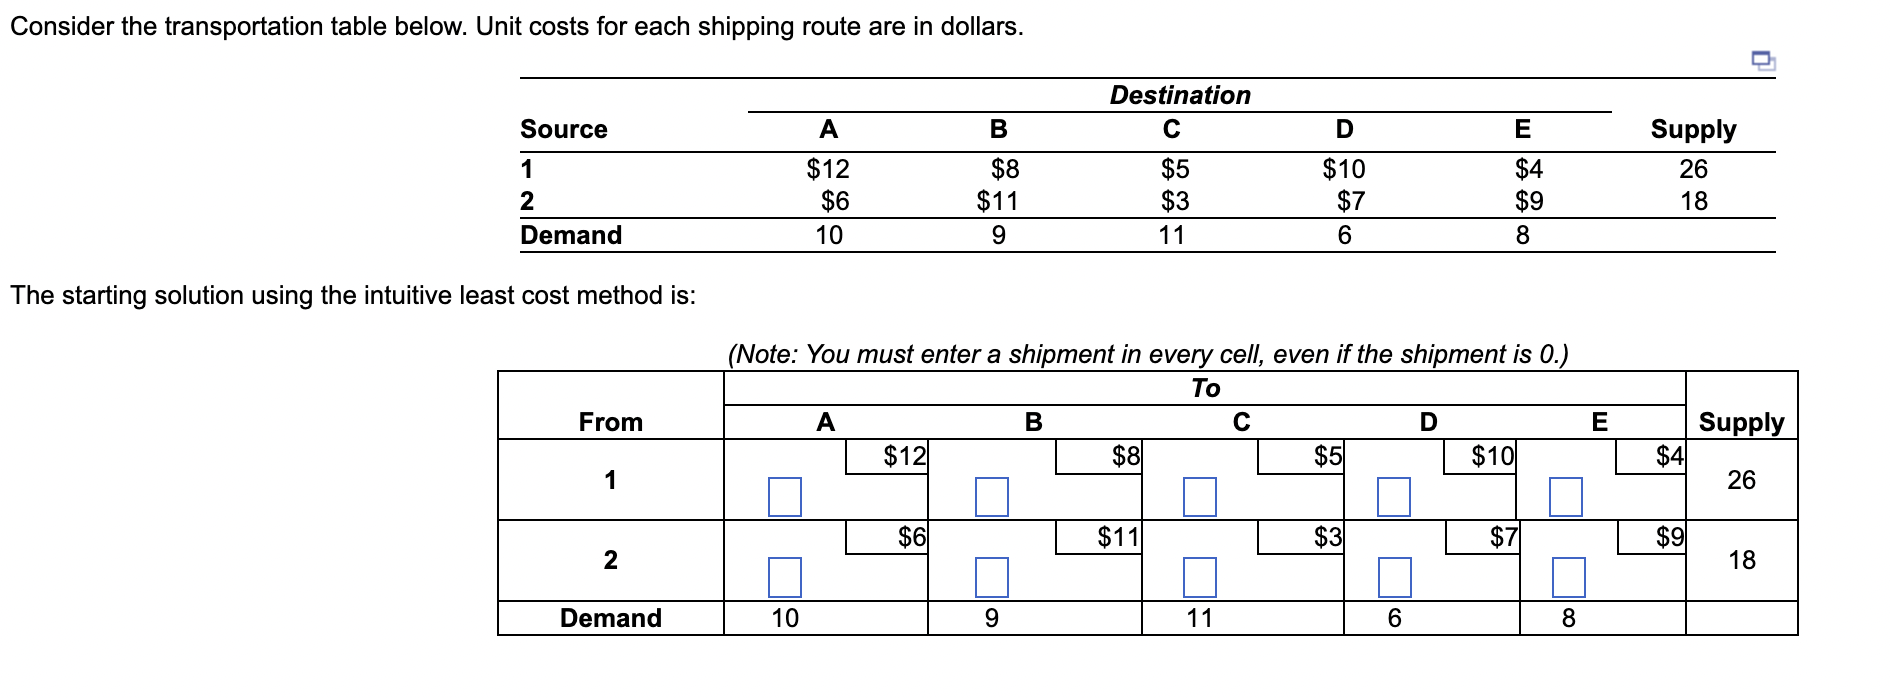Click shipment input box for route 2-A
Image resolution: width=1890 pixels, height=698 pixels.
[785, 576]
